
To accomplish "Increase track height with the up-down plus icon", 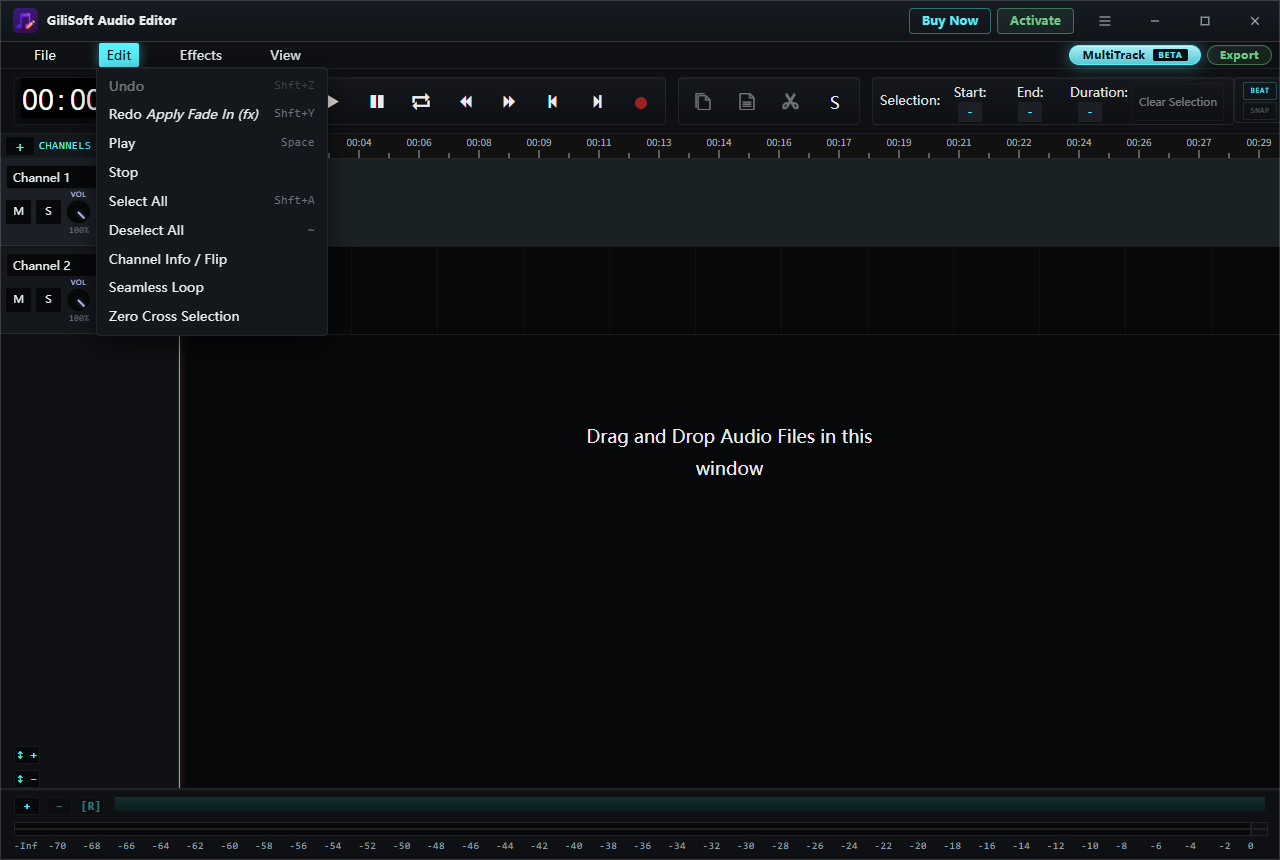I will (x=27, y=755).
